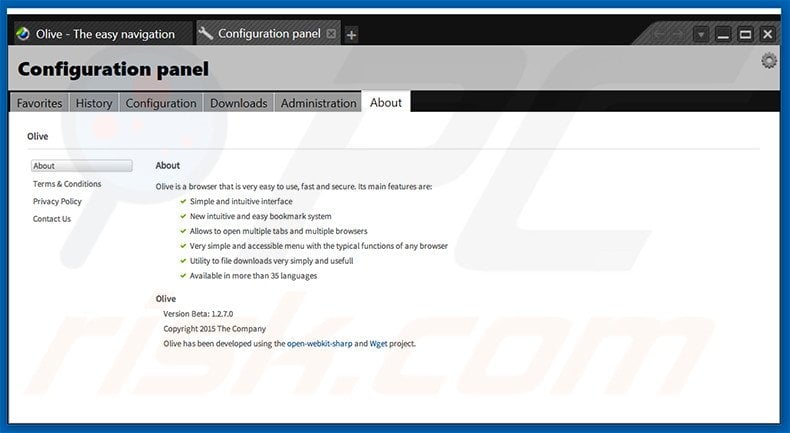Click the Olive globe icon in the first tab
Image resolution: width=790 pixels, height=433 pixels.
(23, 34)
